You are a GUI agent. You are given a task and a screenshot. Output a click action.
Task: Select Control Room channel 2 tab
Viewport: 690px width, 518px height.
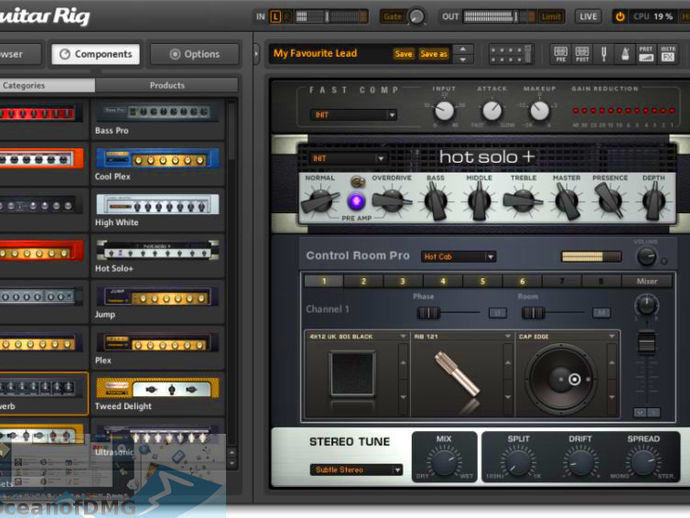(x=363, y=281)
